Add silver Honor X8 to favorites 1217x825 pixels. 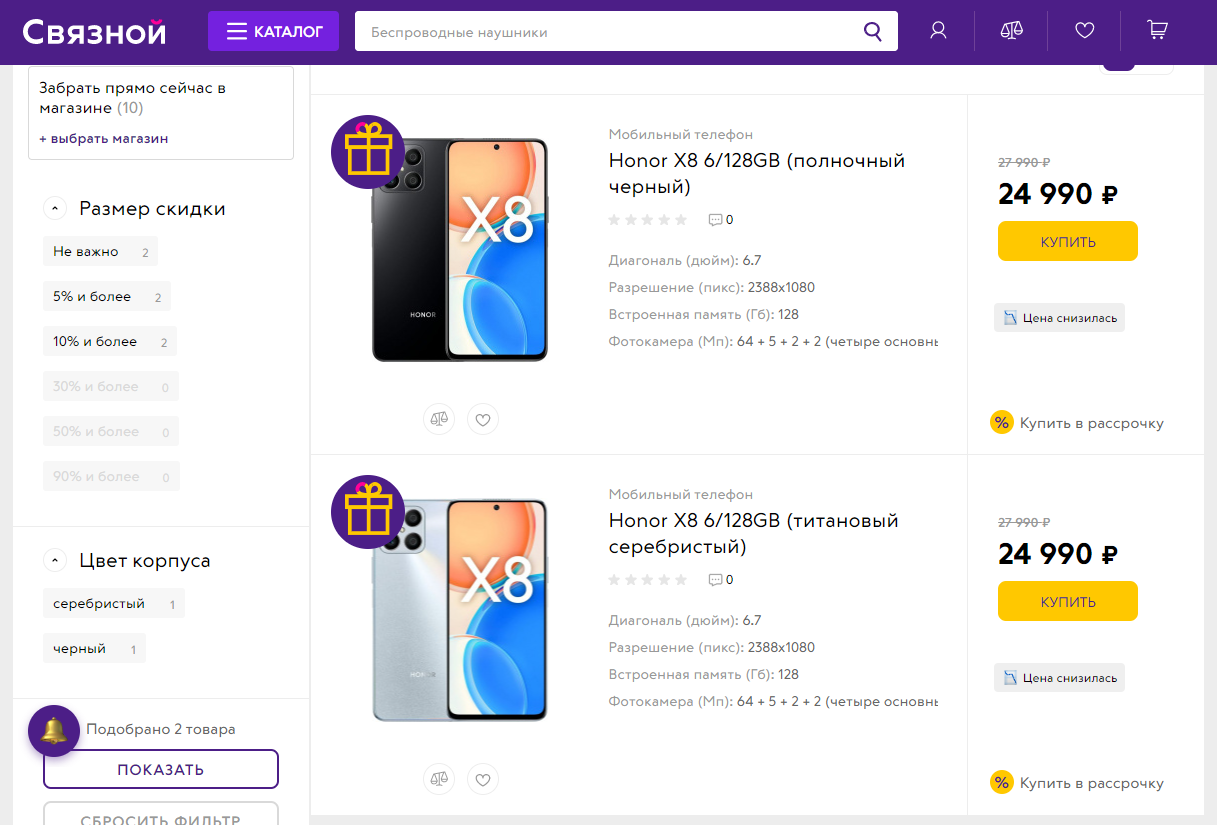click(483, 779)
